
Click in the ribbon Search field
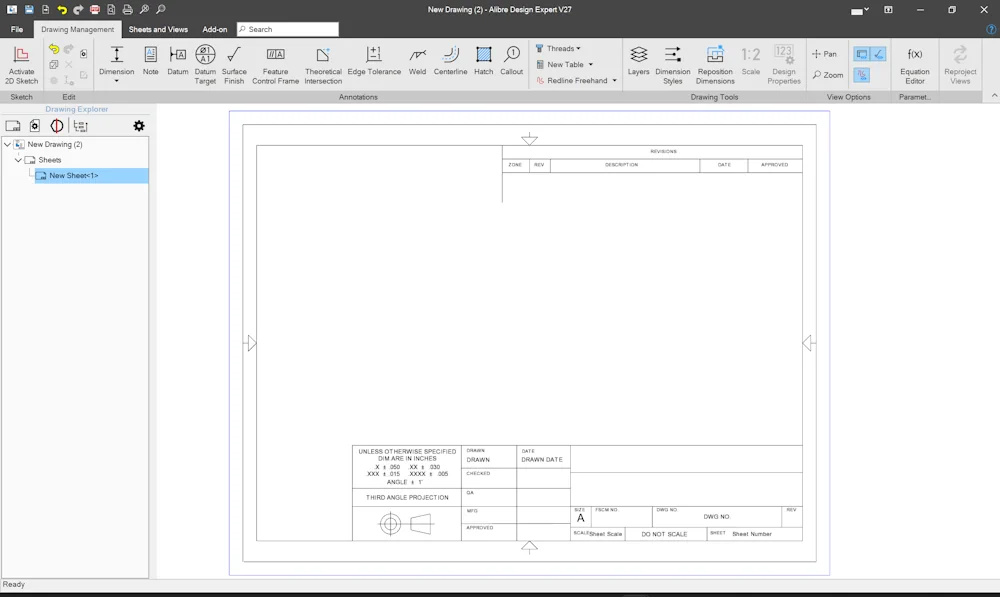pyautogui.click(x=288, y=29)
